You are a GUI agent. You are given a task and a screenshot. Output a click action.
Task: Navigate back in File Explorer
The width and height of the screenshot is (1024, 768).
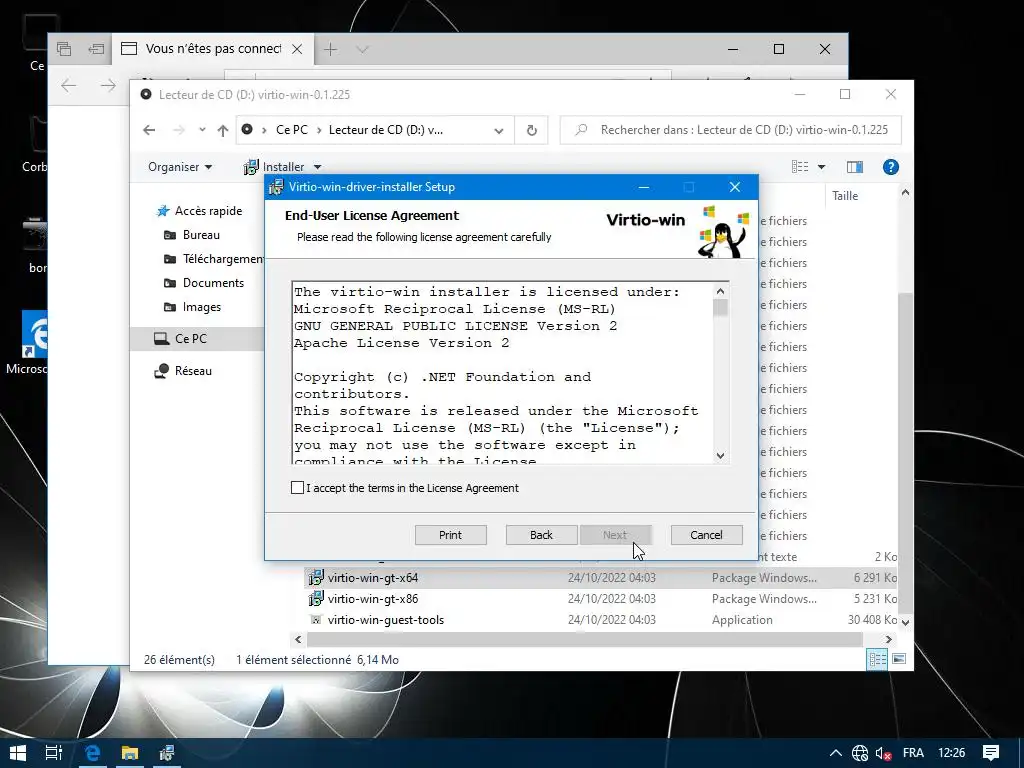(150, 130)
